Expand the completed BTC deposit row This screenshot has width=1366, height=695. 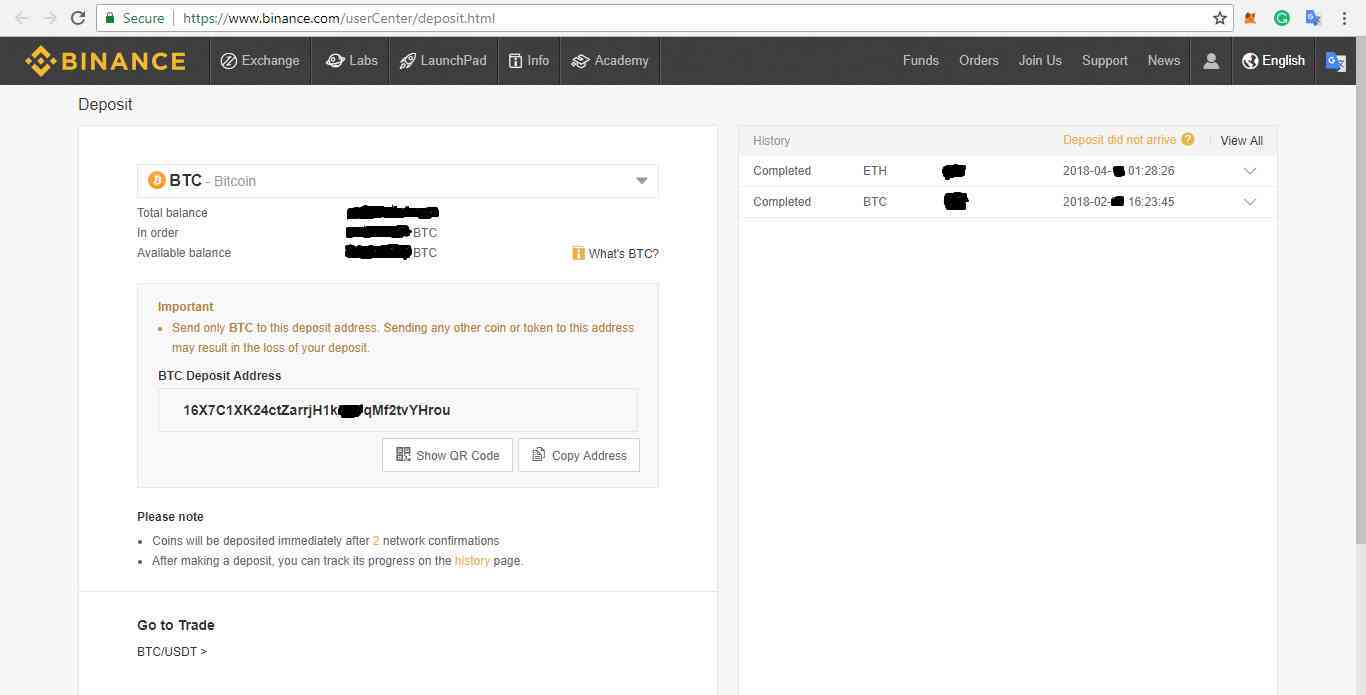point(1250,202)
